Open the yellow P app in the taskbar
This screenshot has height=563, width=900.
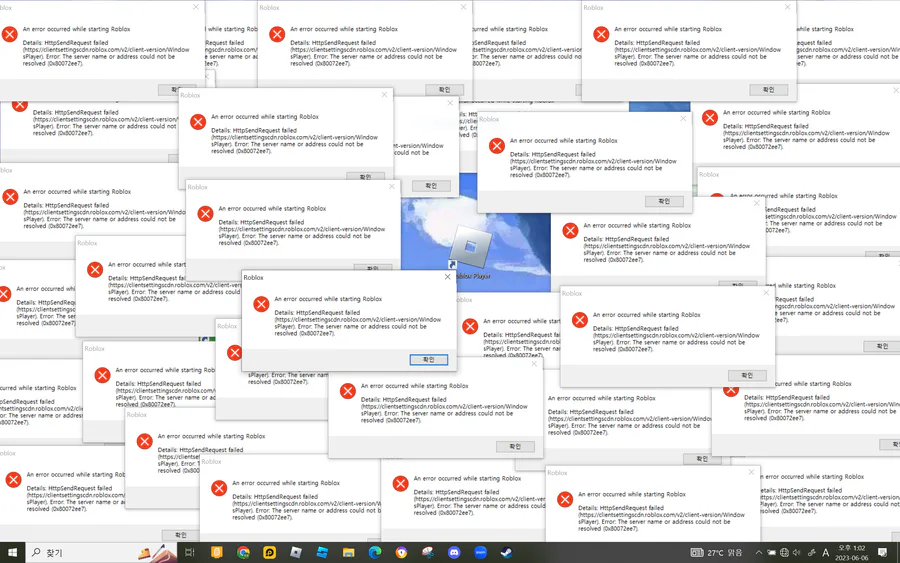pyautogui.click(x=269, y=553)
